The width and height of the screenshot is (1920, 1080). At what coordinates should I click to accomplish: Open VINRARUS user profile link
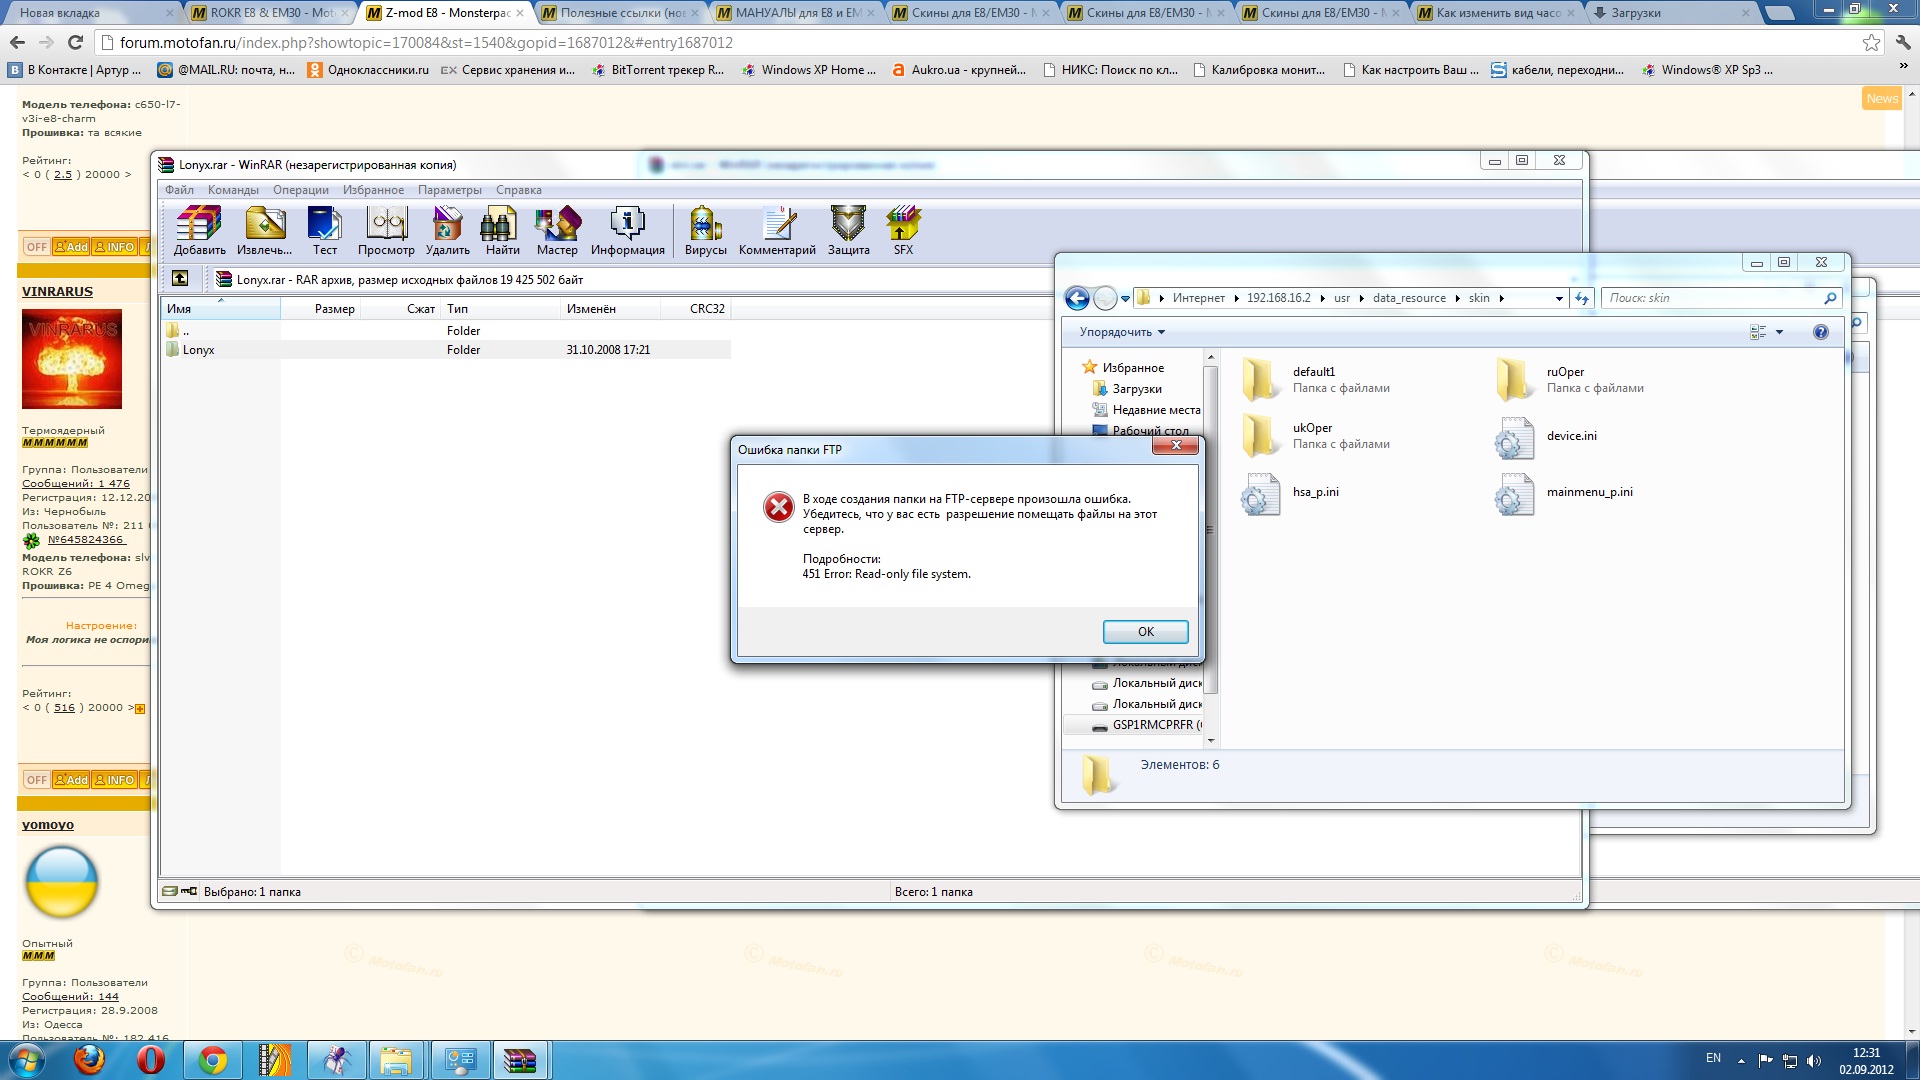[57, 291]
